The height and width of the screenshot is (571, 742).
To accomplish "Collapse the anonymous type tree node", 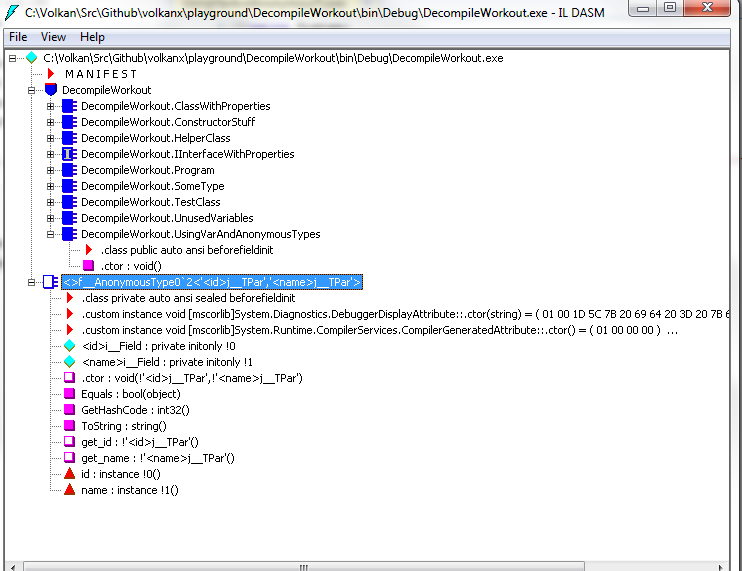I will coord(33,282).
